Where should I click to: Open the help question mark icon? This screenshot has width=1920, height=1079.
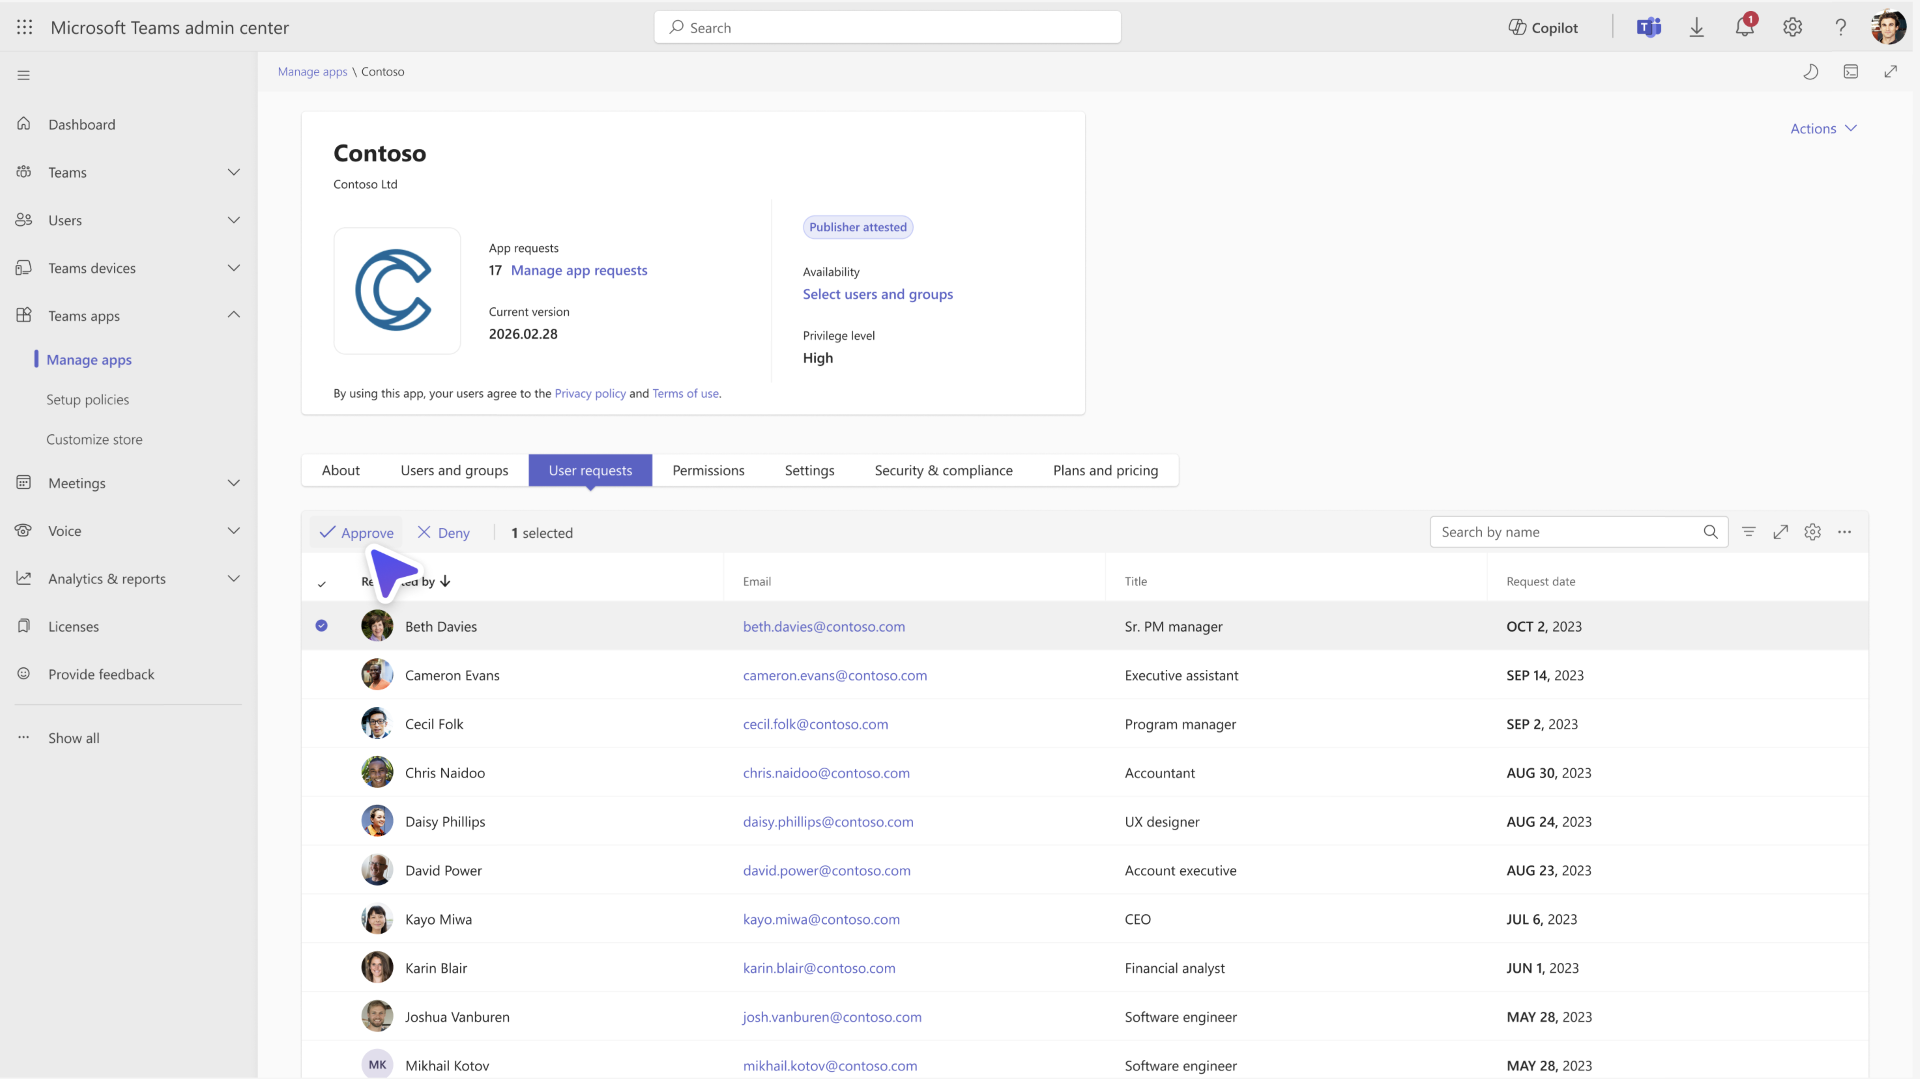coord(1841,28)
